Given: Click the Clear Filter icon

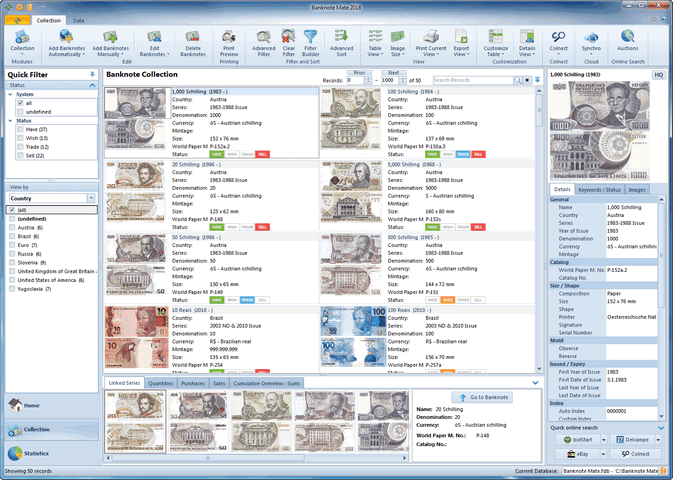Looking at the screenshot, I should [288, 41].
